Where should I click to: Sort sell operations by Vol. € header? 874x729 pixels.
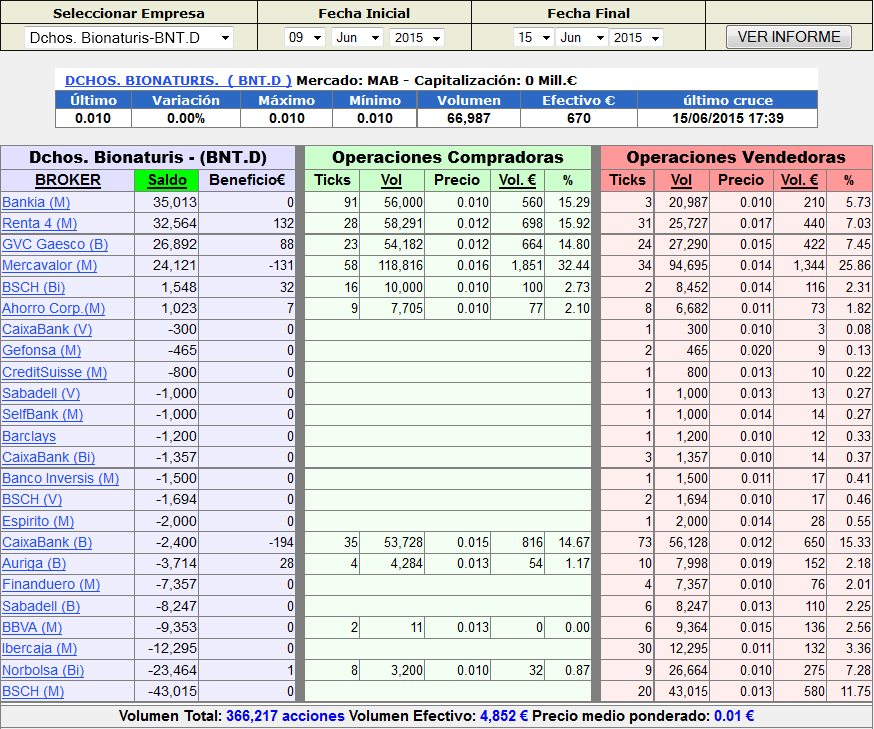799,181
